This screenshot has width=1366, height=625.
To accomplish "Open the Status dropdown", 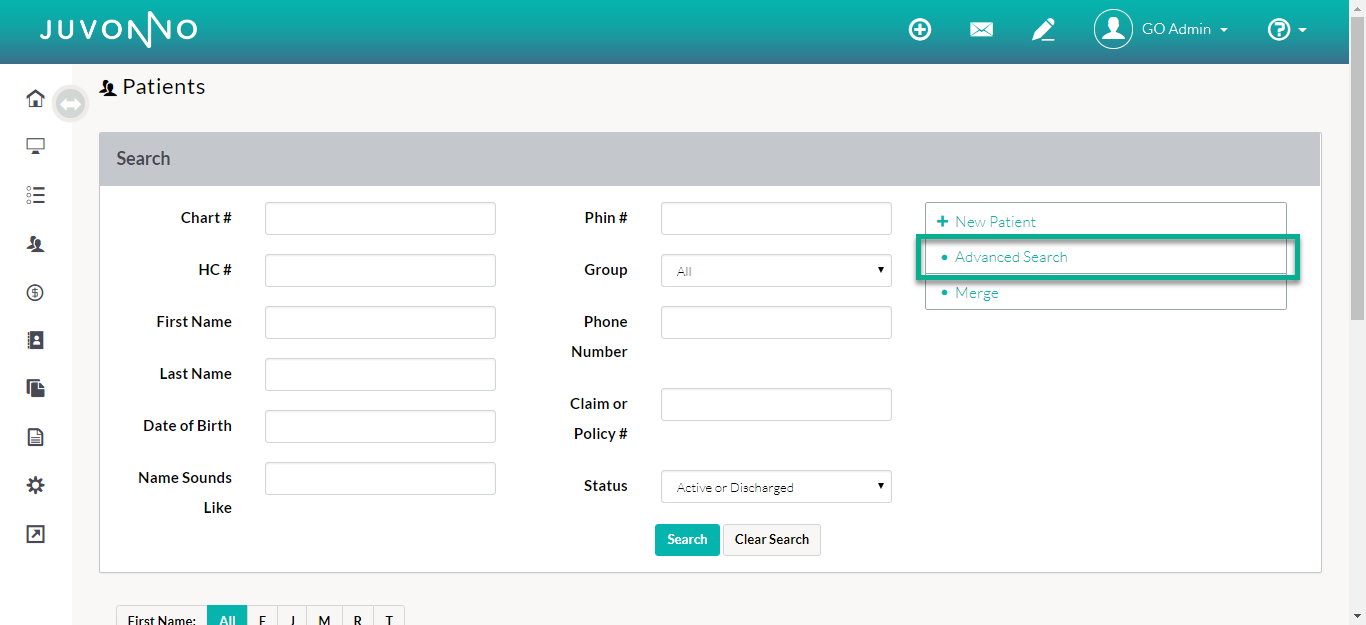I will coord(776,487).
